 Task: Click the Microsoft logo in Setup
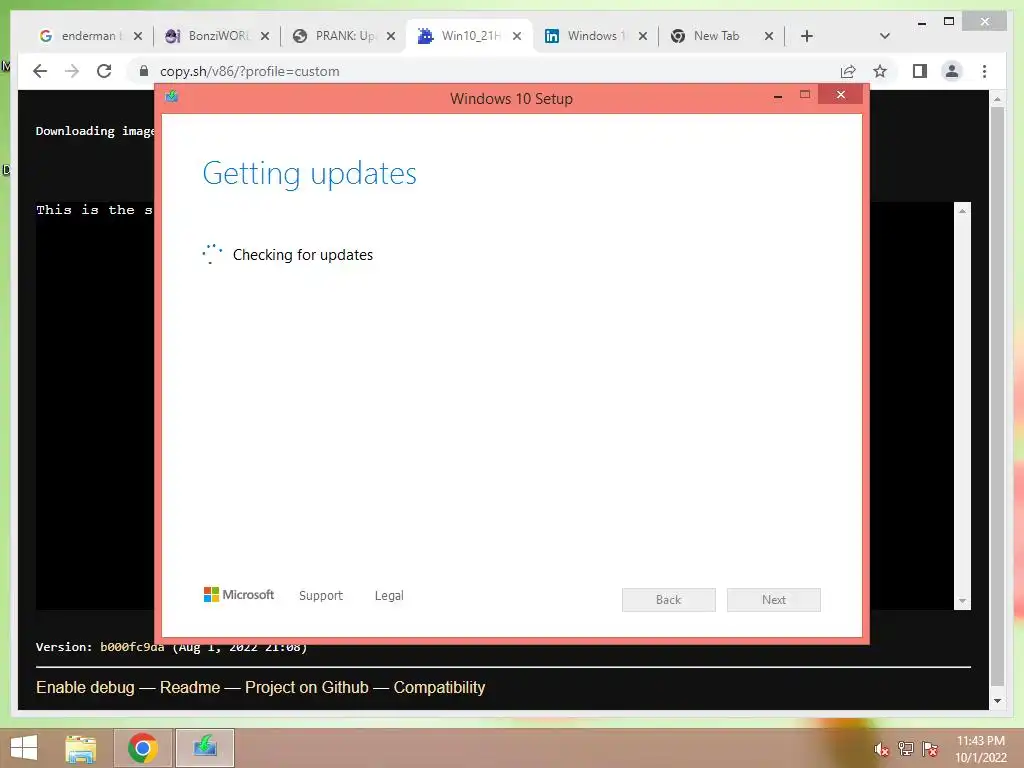[x=239, y=595]
